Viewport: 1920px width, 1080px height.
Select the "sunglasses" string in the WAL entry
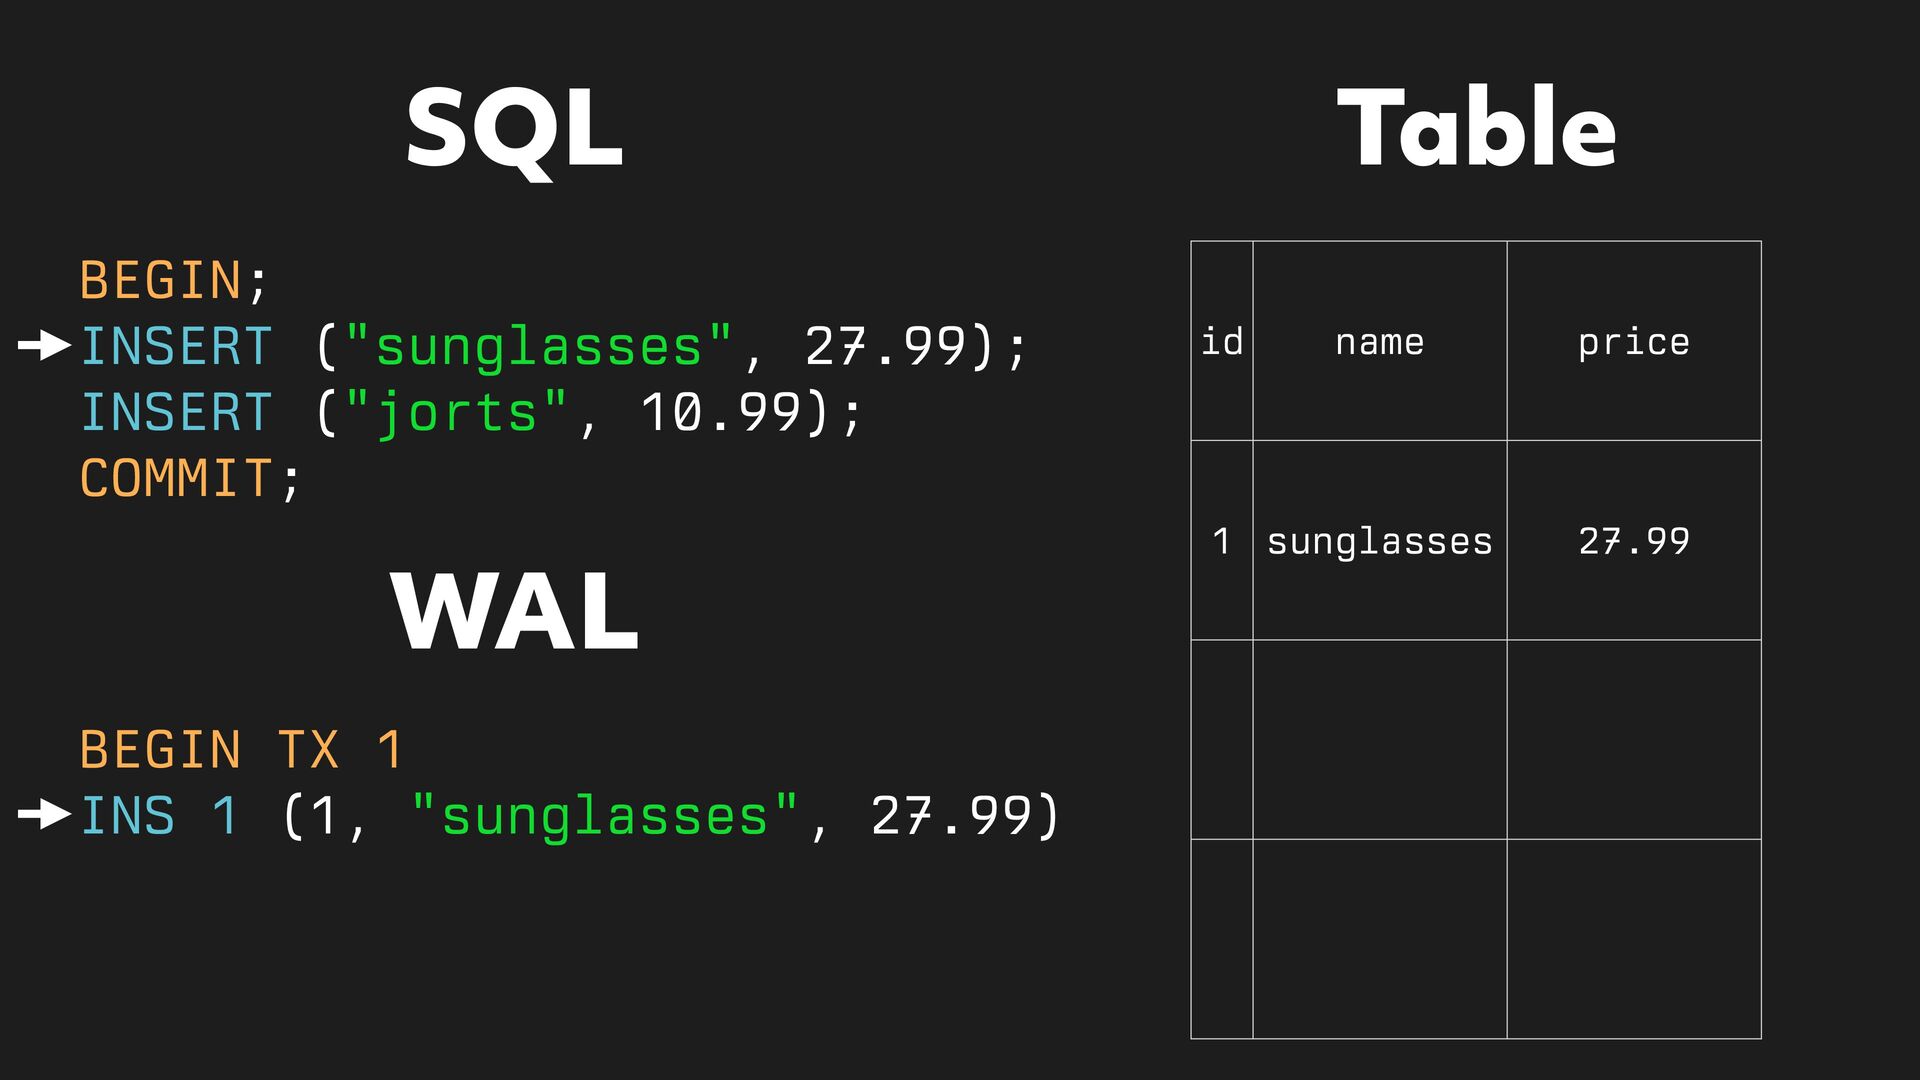pos(605,816)
